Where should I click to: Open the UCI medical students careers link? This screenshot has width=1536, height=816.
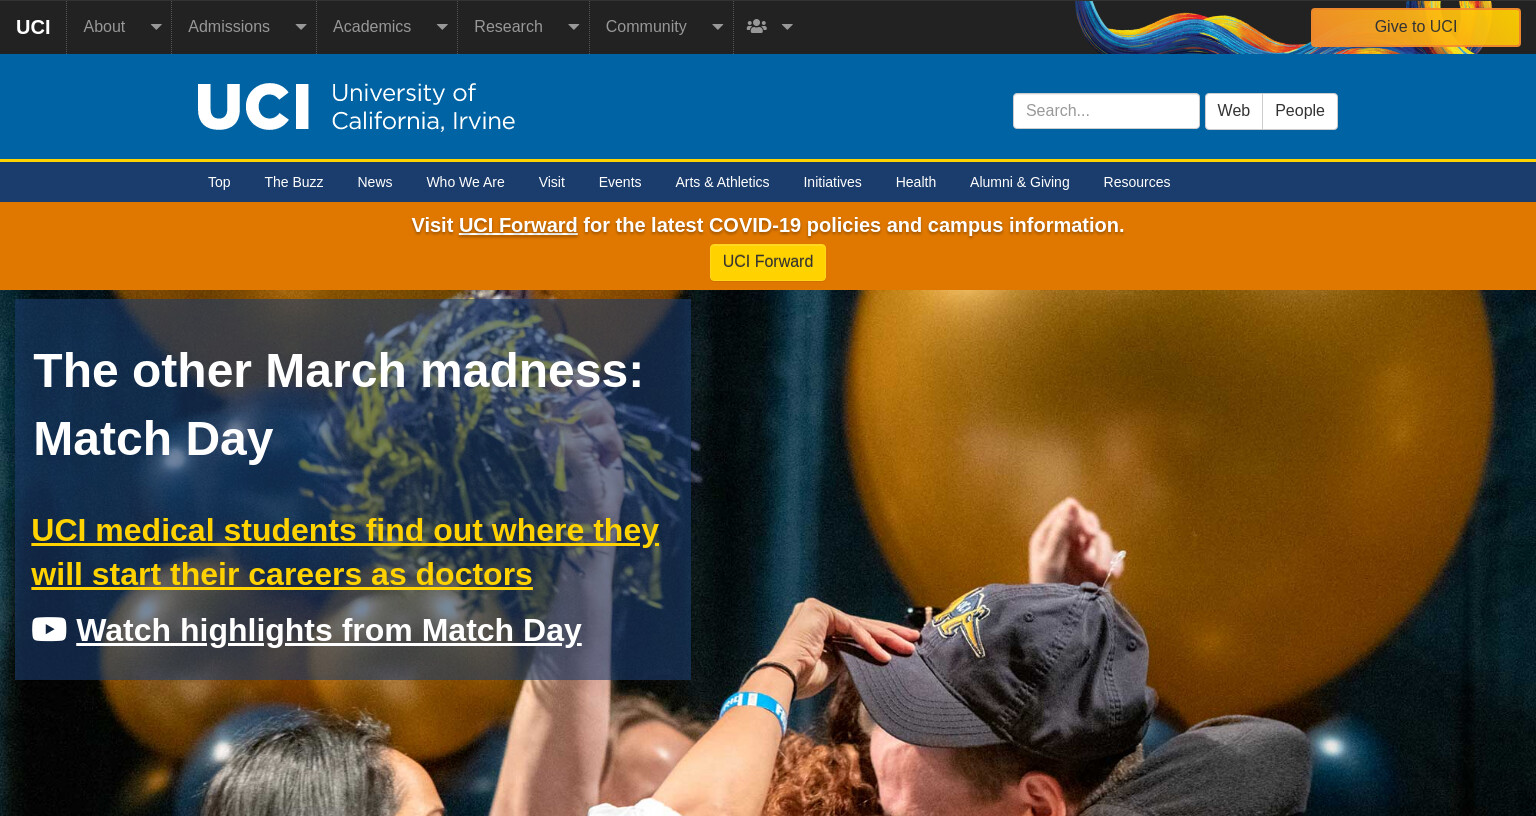[345, 552]
